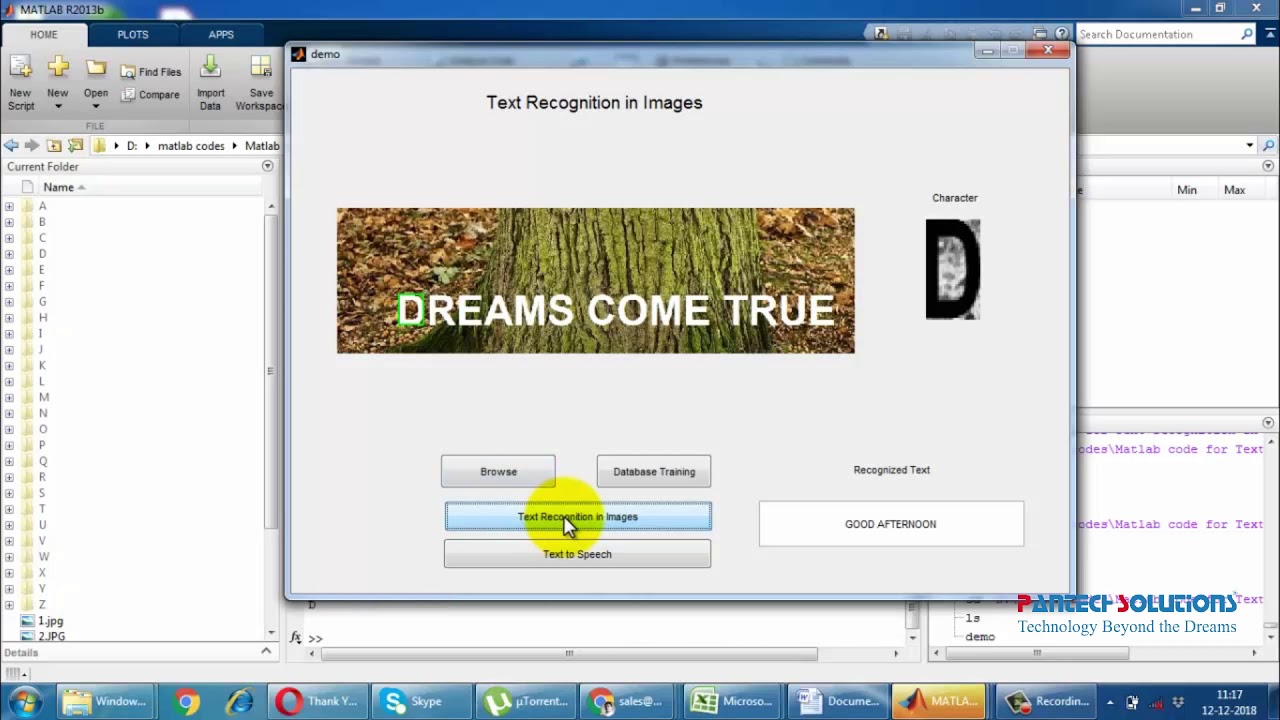The image size is (1280, 720).
Task: Click the Database Training button
Action: [654, 472]
